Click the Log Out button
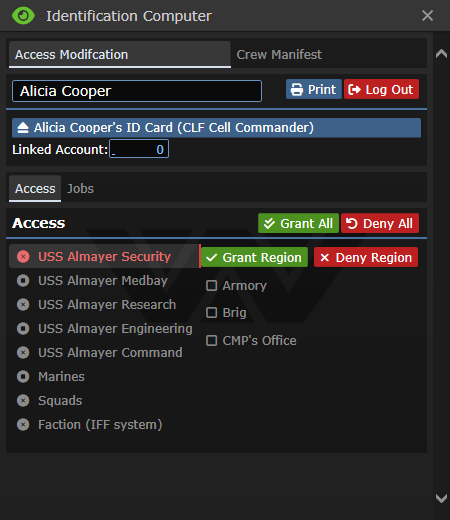The height and width of the screenshot is (520, 450). coord(381,89)
